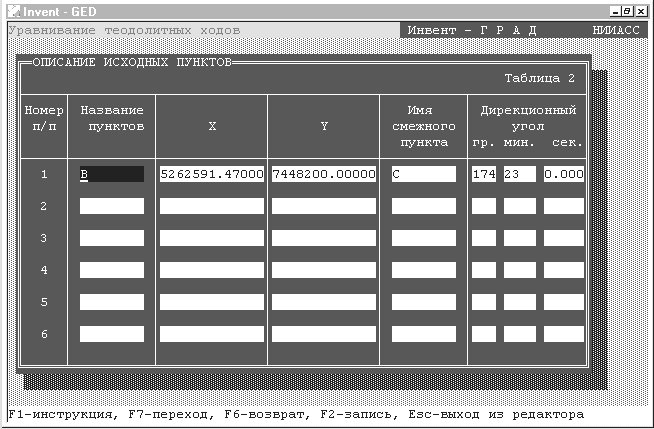Click the degrees field in row 5

pyautogui.click(x=484, y=302)
